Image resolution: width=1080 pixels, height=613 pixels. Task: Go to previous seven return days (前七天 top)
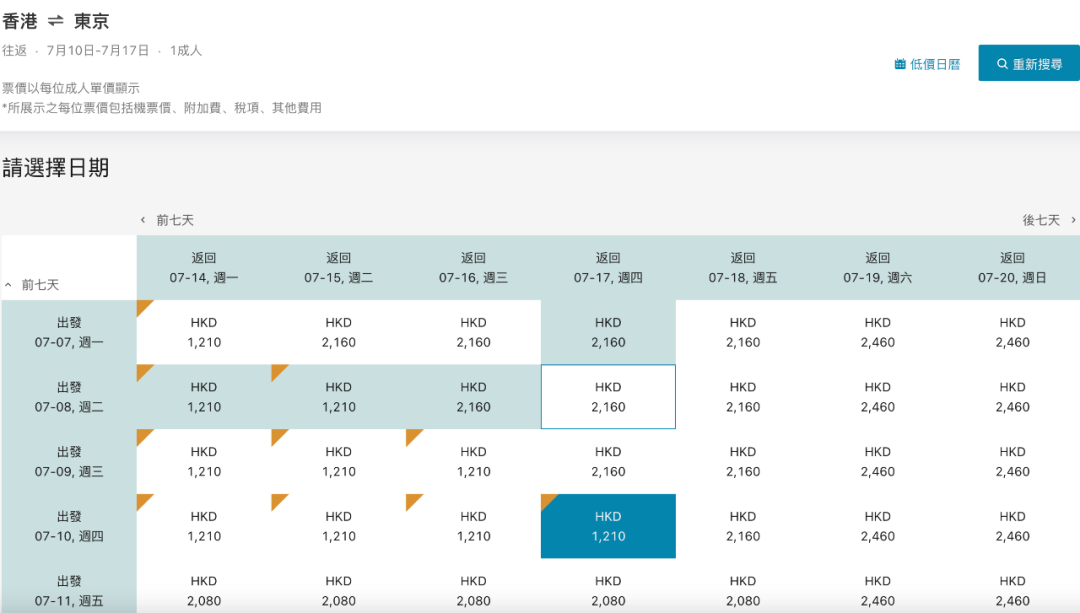[167, 220]
